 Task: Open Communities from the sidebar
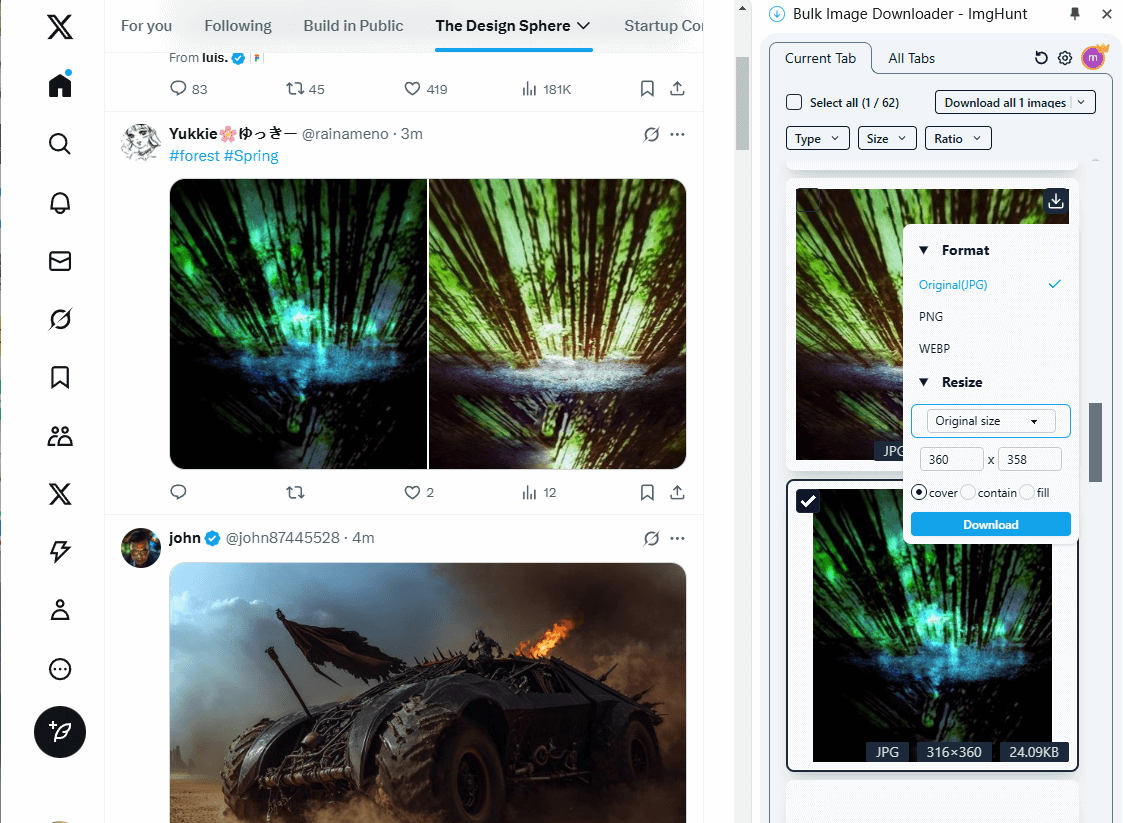[59, 436]
